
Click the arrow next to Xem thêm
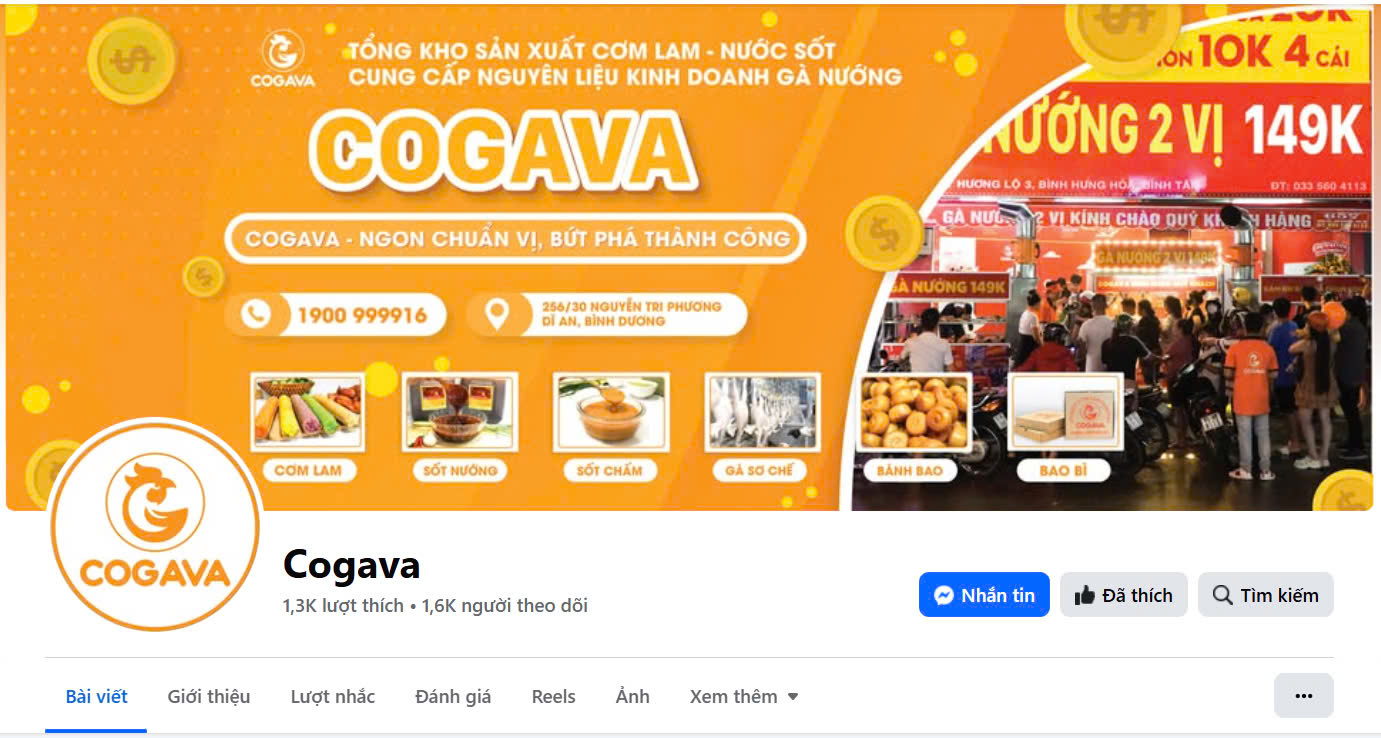(x=793, y=697)
